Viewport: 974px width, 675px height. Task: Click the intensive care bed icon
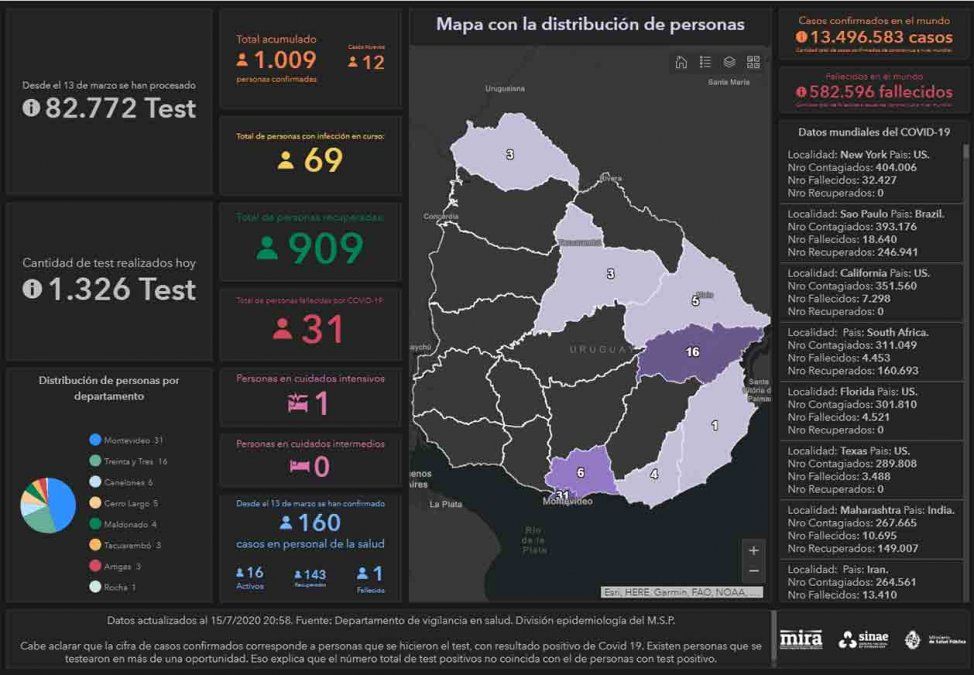[298, 403]
